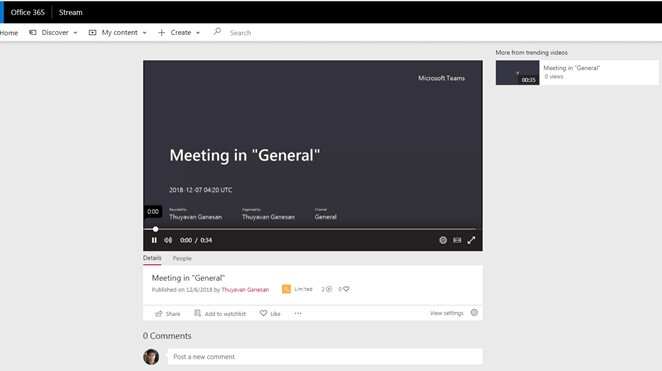
Task: Switch to the Details tab
Action: (x=152, y=258)
